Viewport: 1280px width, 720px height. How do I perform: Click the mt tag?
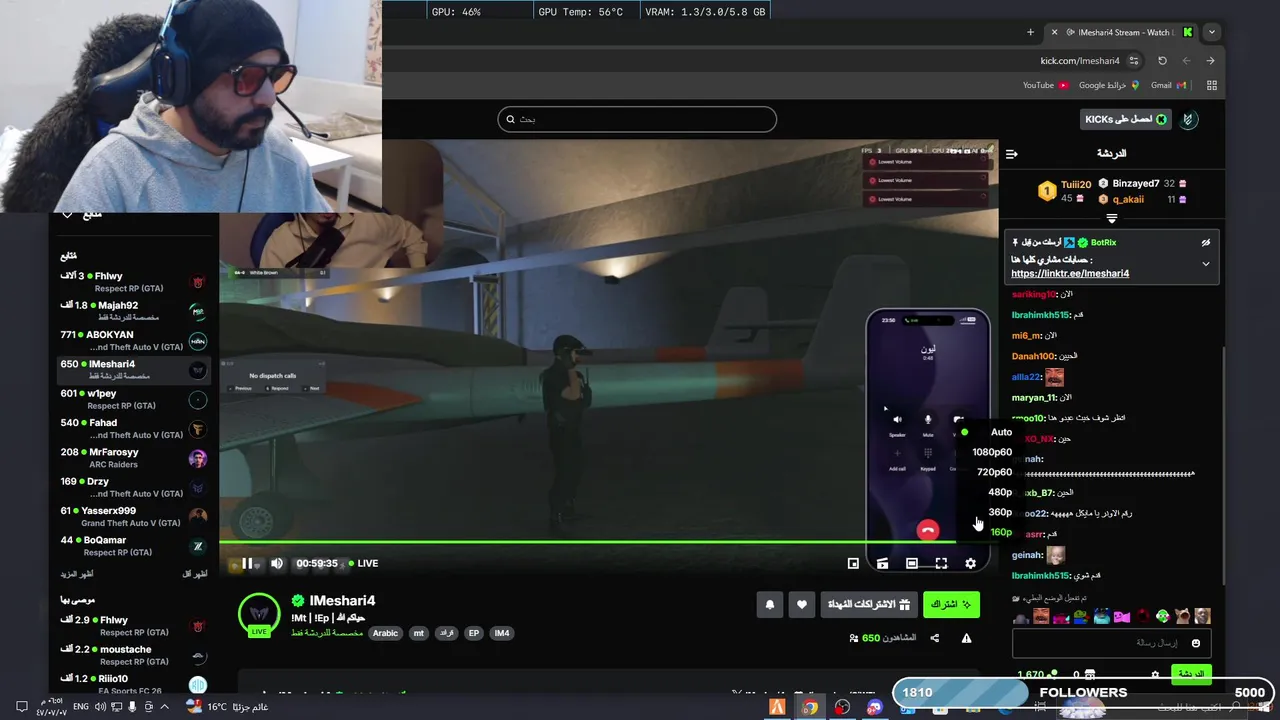tap(419, 633)
